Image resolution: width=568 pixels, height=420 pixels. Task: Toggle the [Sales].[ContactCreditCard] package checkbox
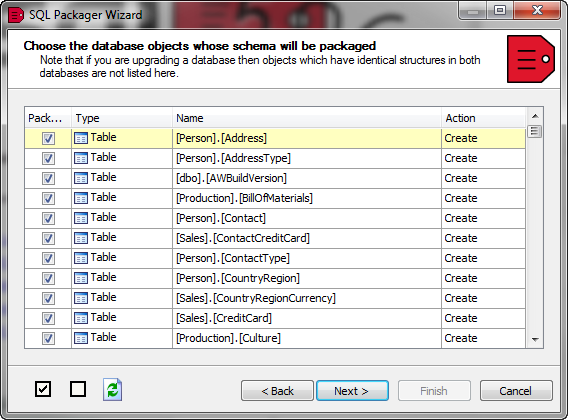click(x=49, y=238)
